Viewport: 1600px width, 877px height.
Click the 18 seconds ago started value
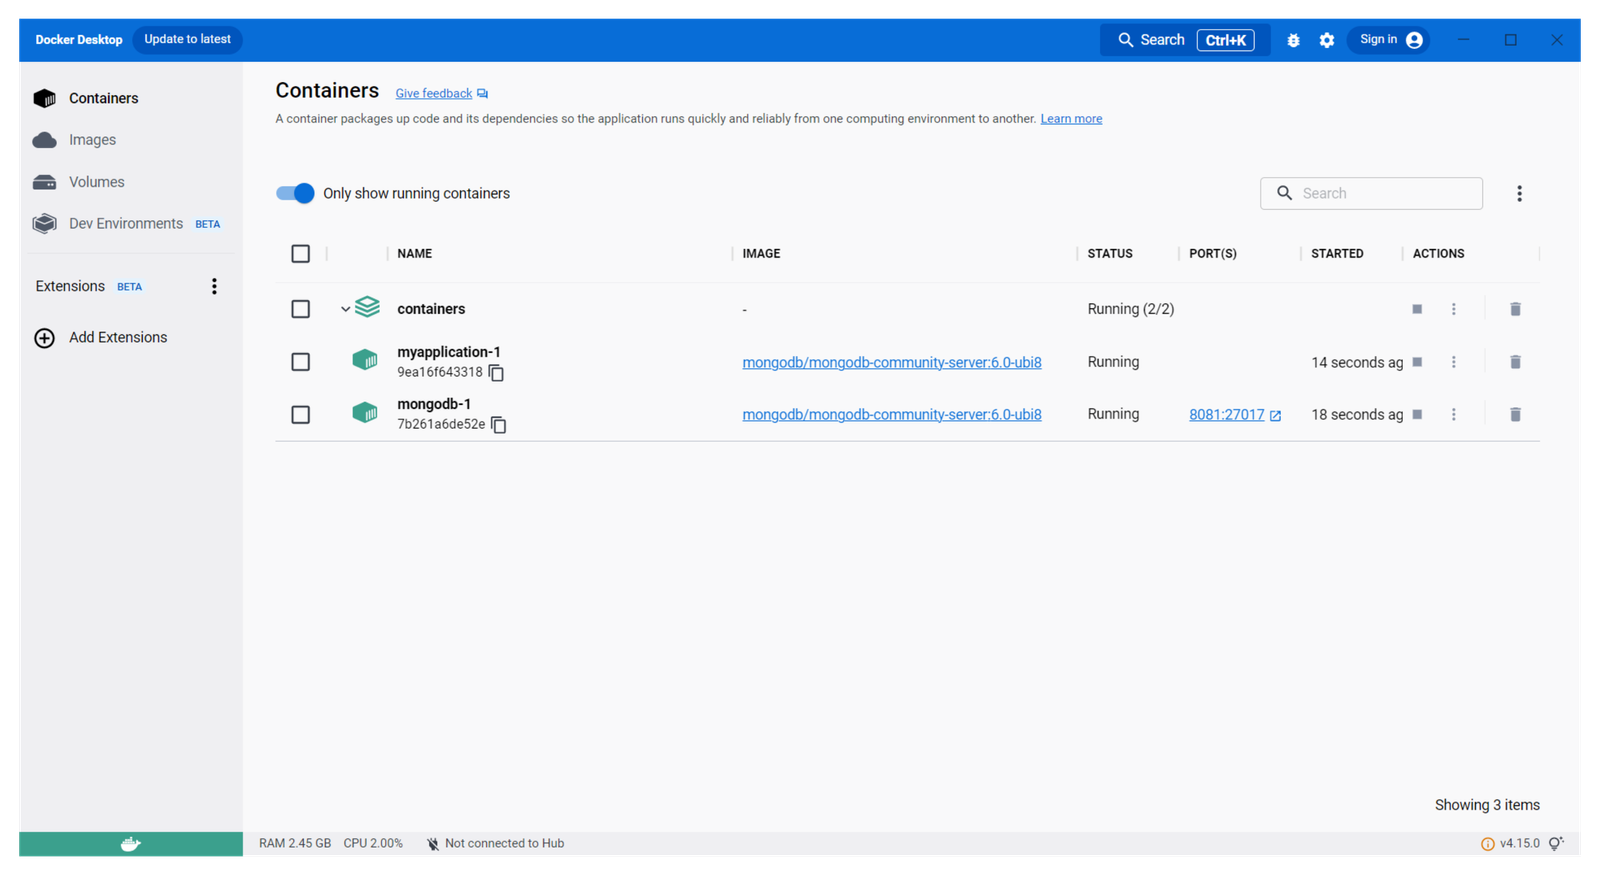[x=1357, y=415]
